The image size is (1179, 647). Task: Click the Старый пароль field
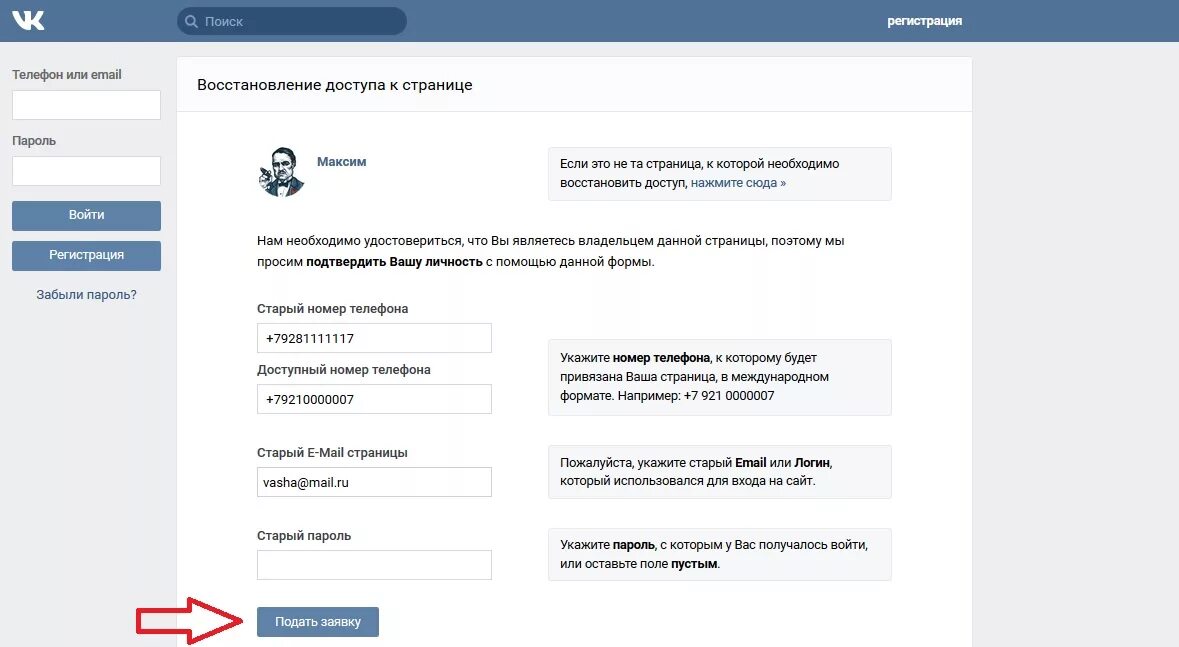click(374, 565)
